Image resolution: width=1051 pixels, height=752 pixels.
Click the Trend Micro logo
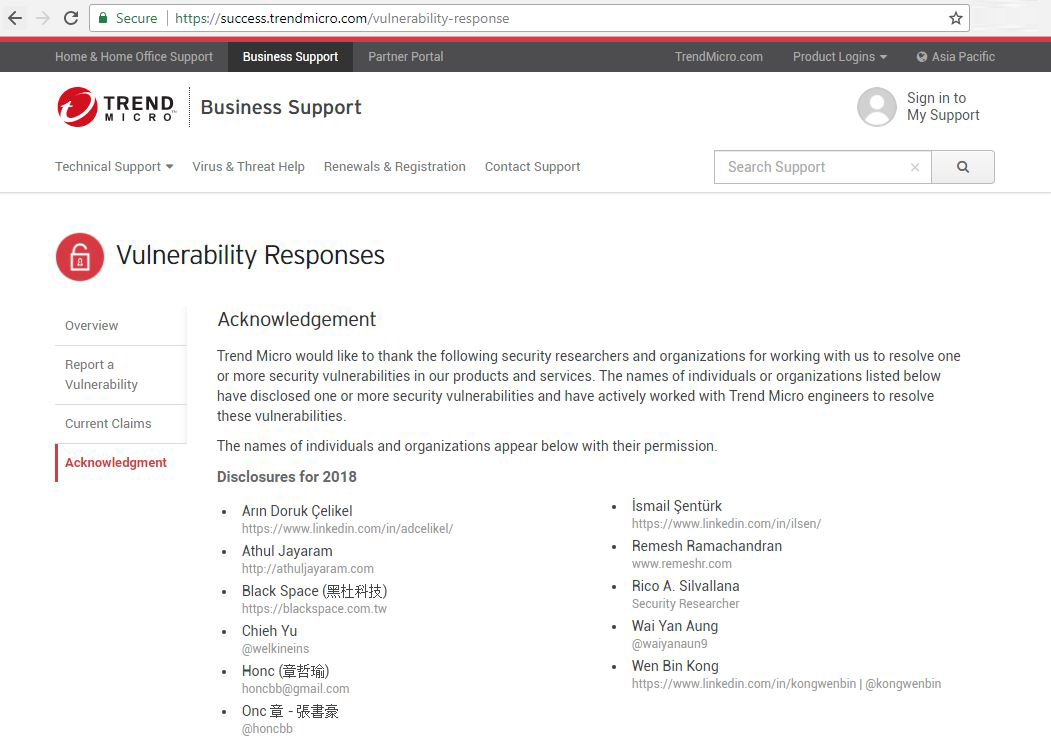(117, 107)
